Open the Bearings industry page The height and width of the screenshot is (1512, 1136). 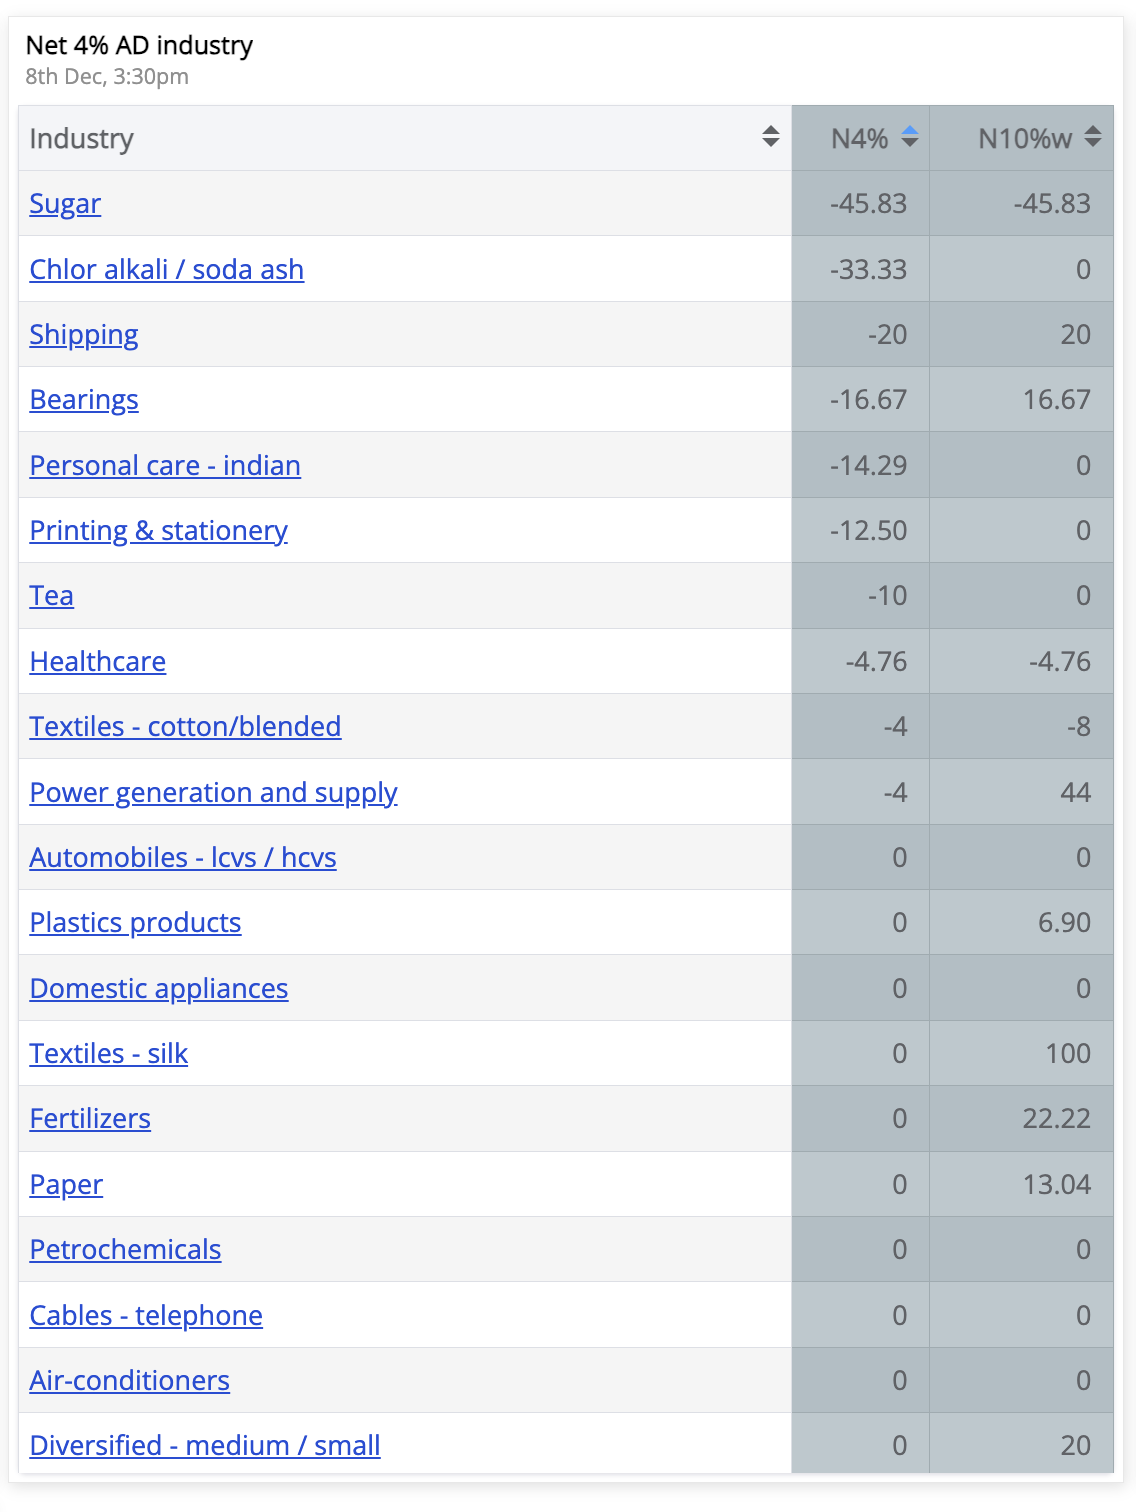click(84, 400)
